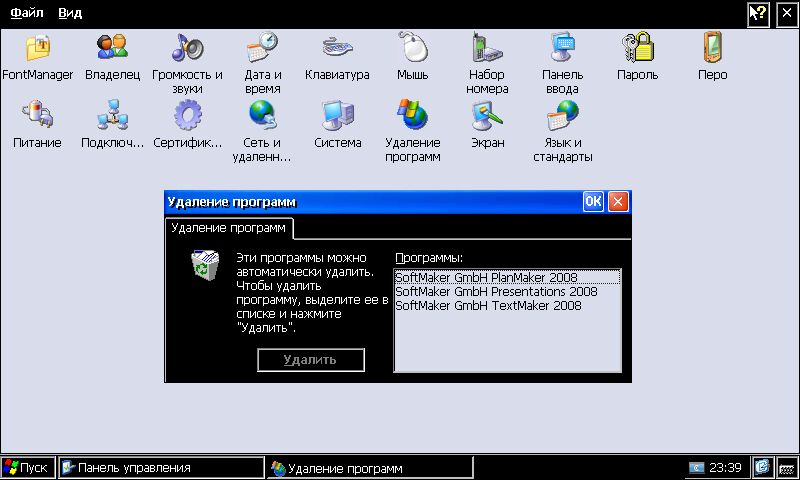Open Сеть и удаленн... applet
This screenshot has width=800, height=480.
point(262,132)
